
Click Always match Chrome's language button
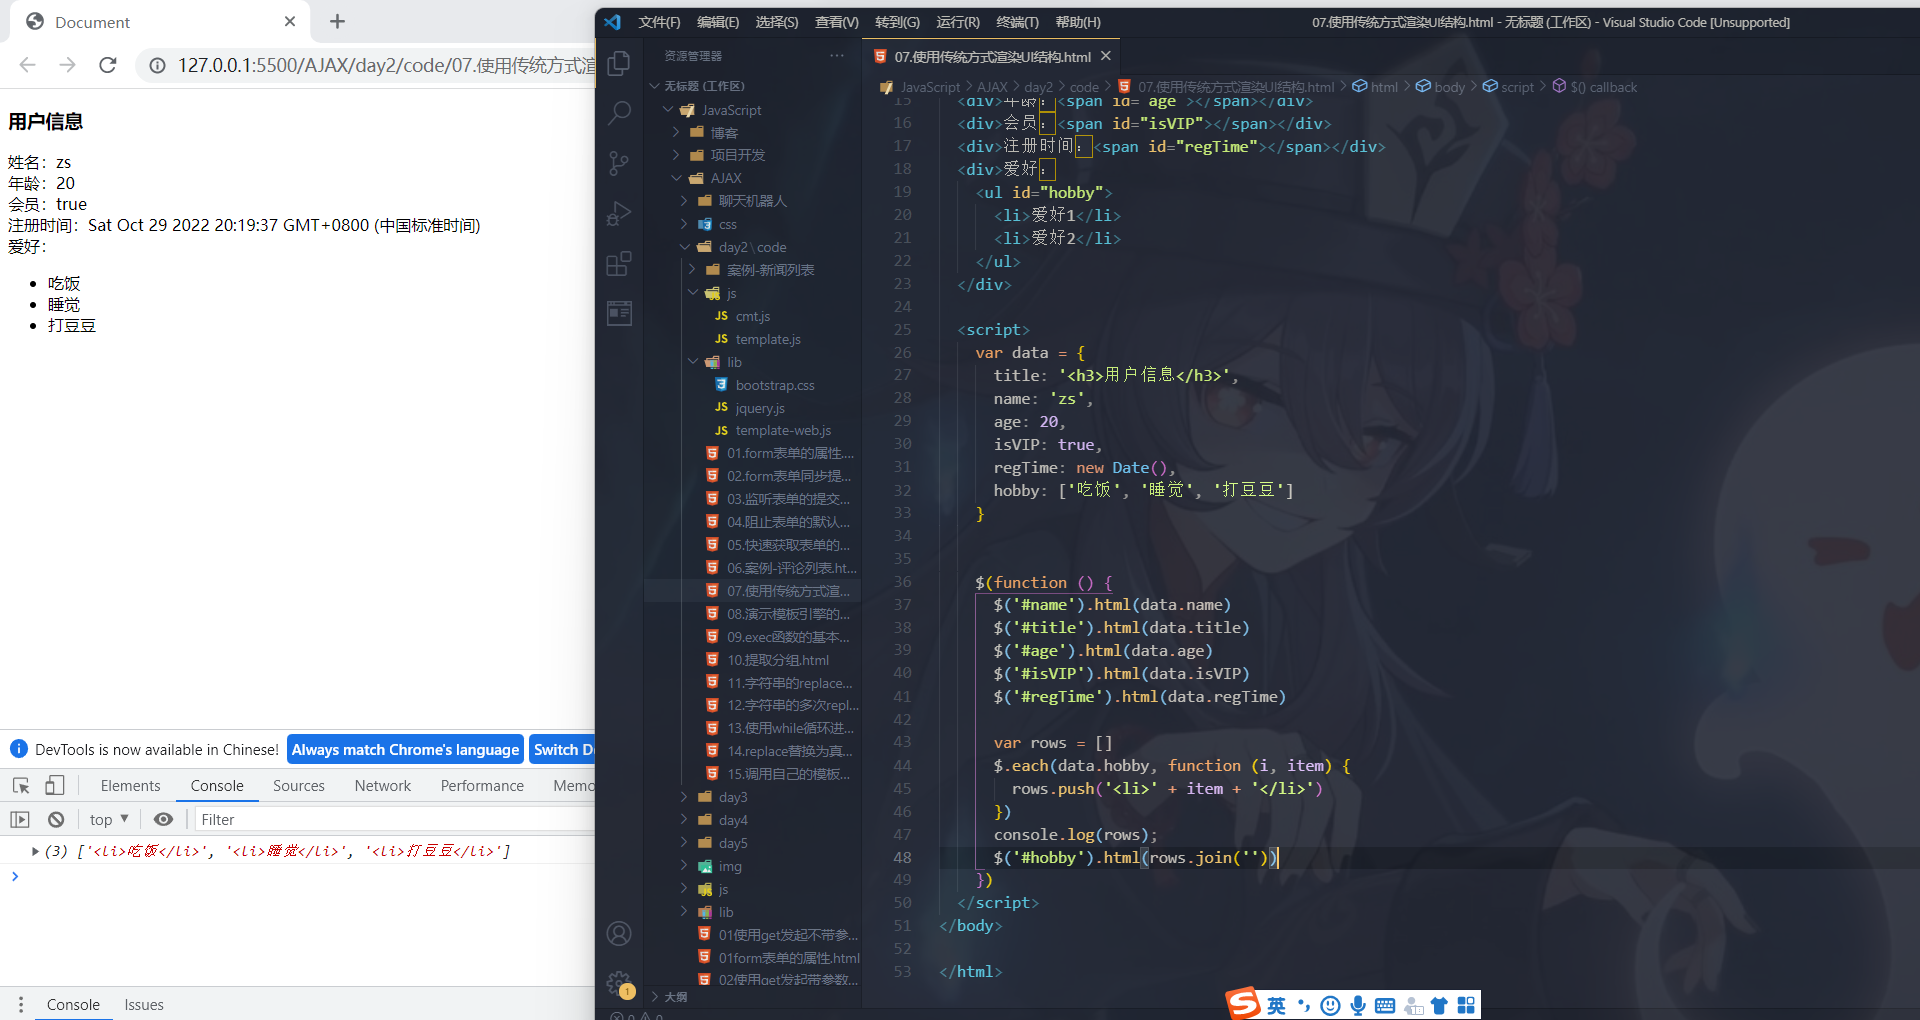(404, 748)
